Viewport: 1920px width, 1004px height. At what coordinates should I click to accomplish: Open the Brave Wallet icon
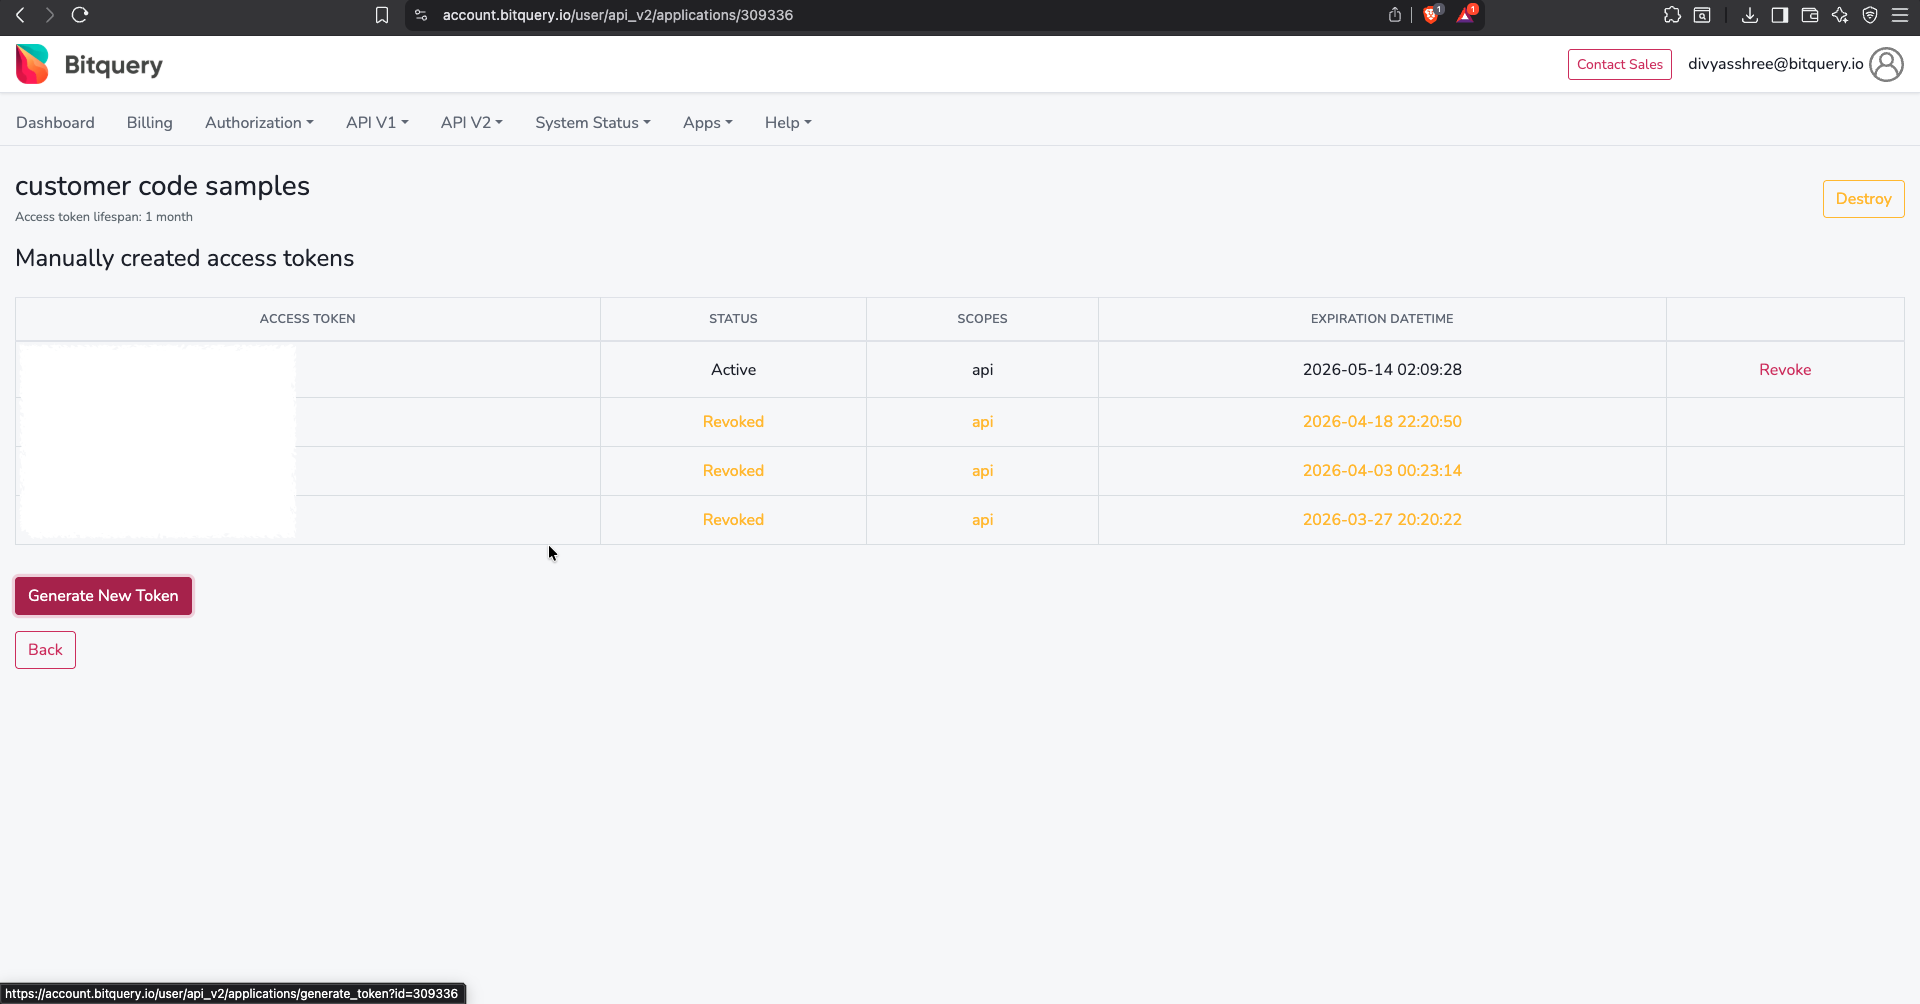tap(1810, 15)
